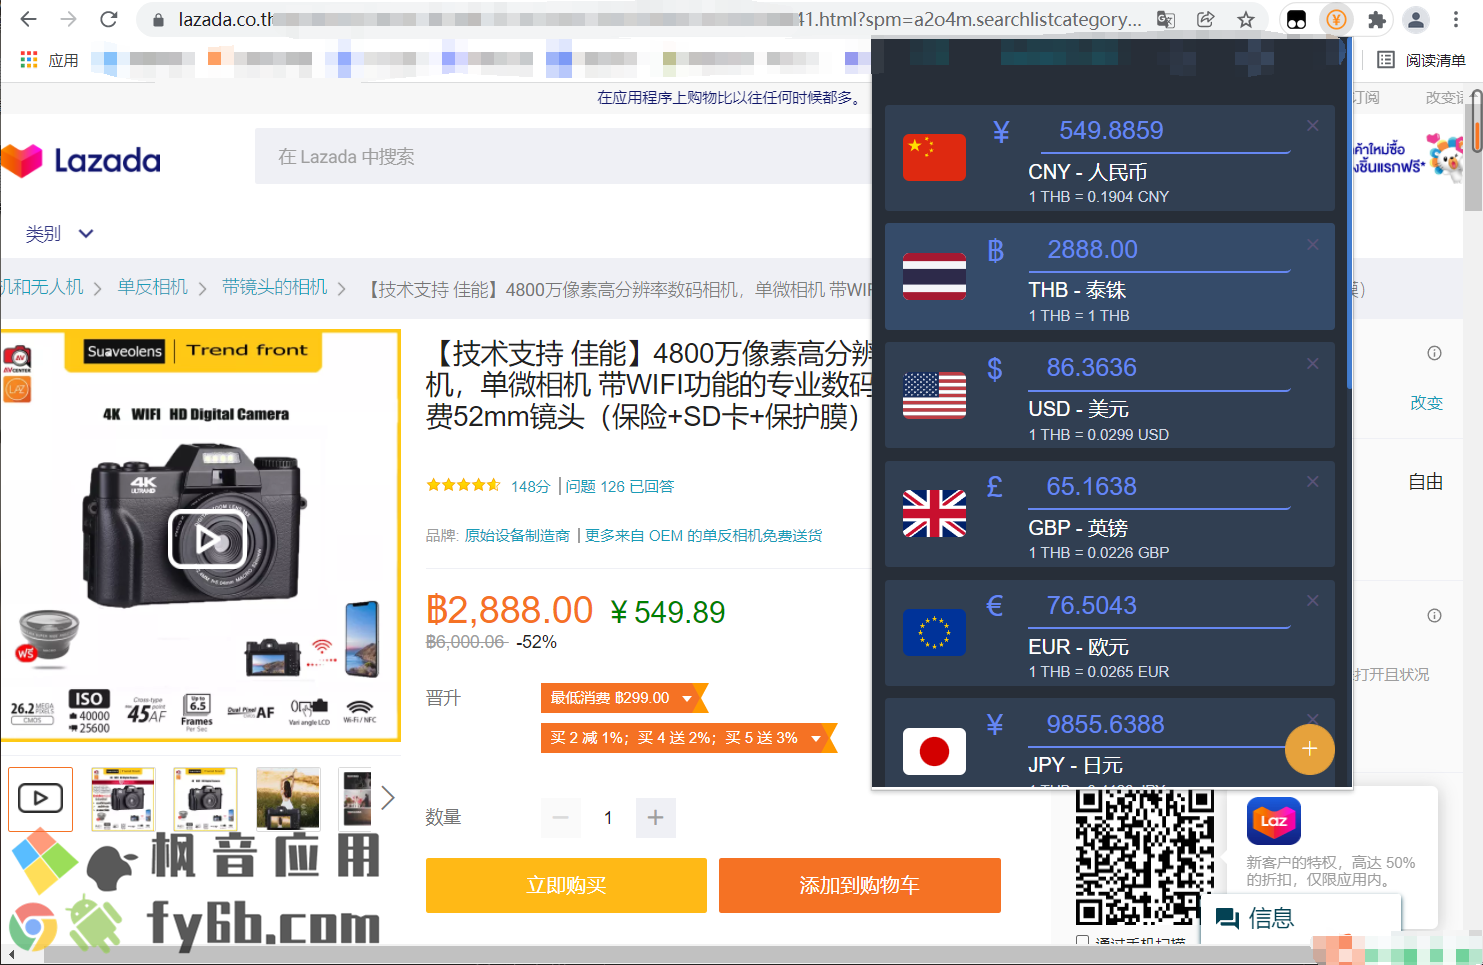Open the Extensions puzzle menu
The image size is (1483, 965).
(1377, 19)
